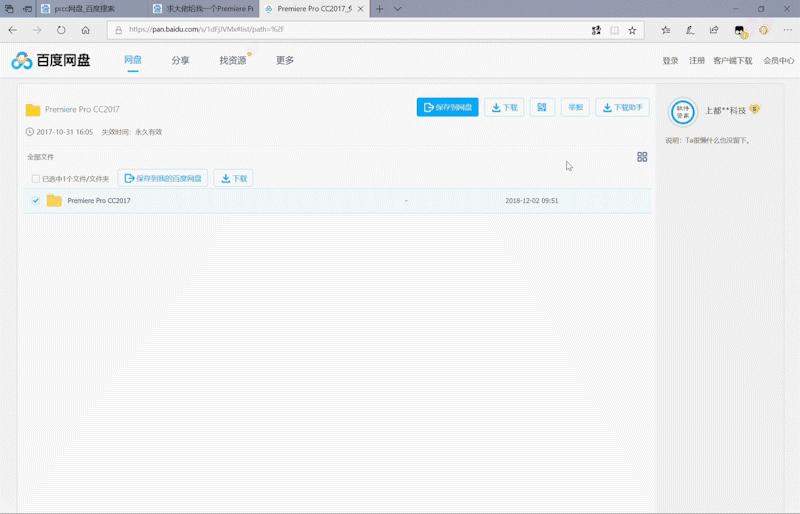Click the 客户端下载 link

(x=733, y=61)
